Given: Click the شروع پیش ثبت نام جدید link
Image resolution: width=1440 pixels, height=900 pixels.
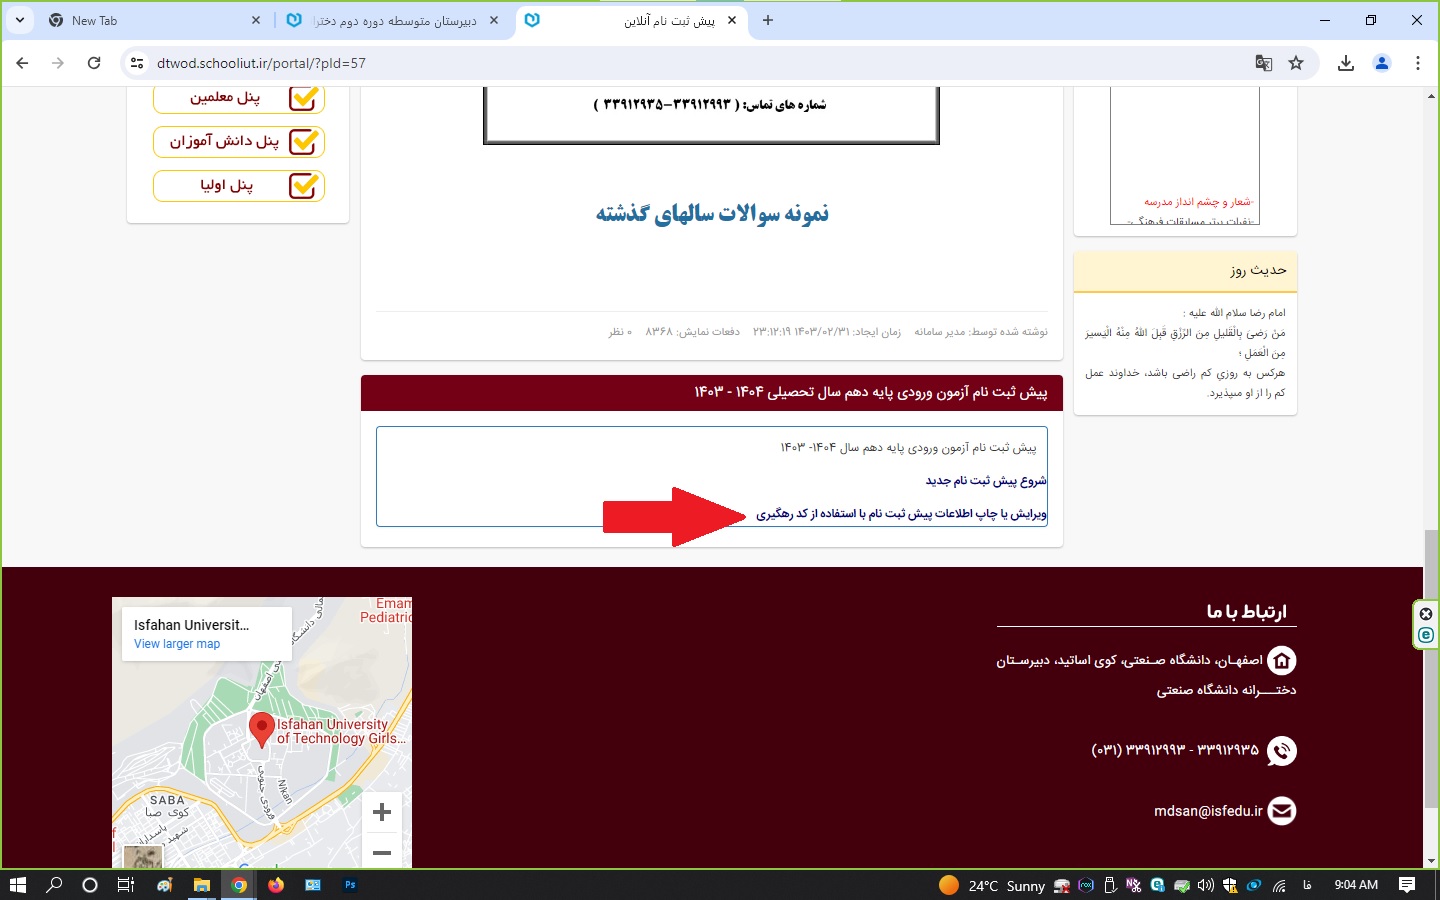Looking at the screenshot, I should point(985,481).
